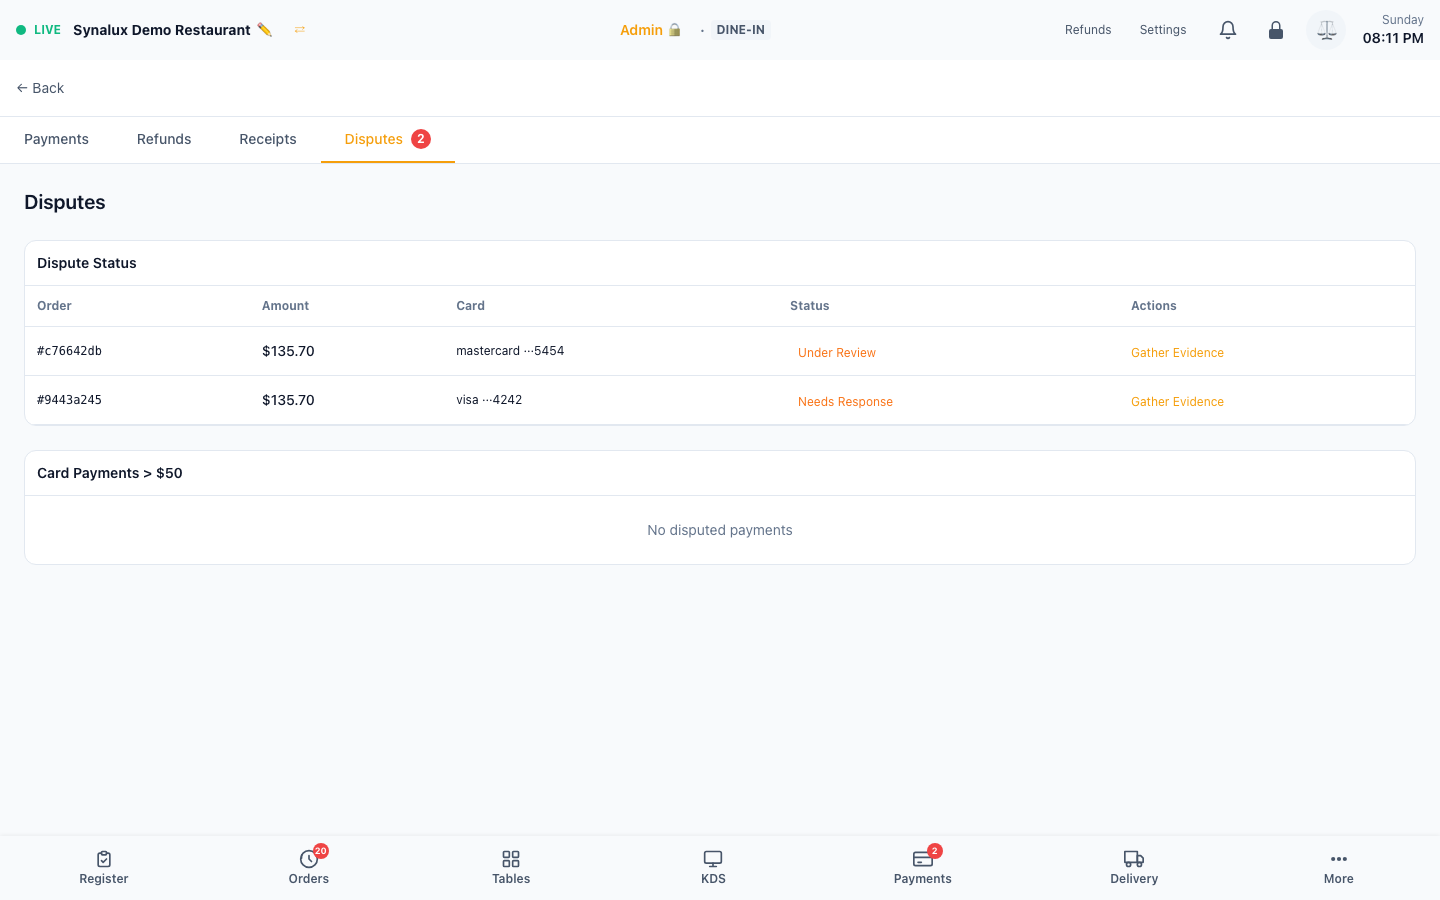Click the $135.70 amount for mastercard dispute
The width and height of the screenshot is (1440, 900).
point(288,351)
